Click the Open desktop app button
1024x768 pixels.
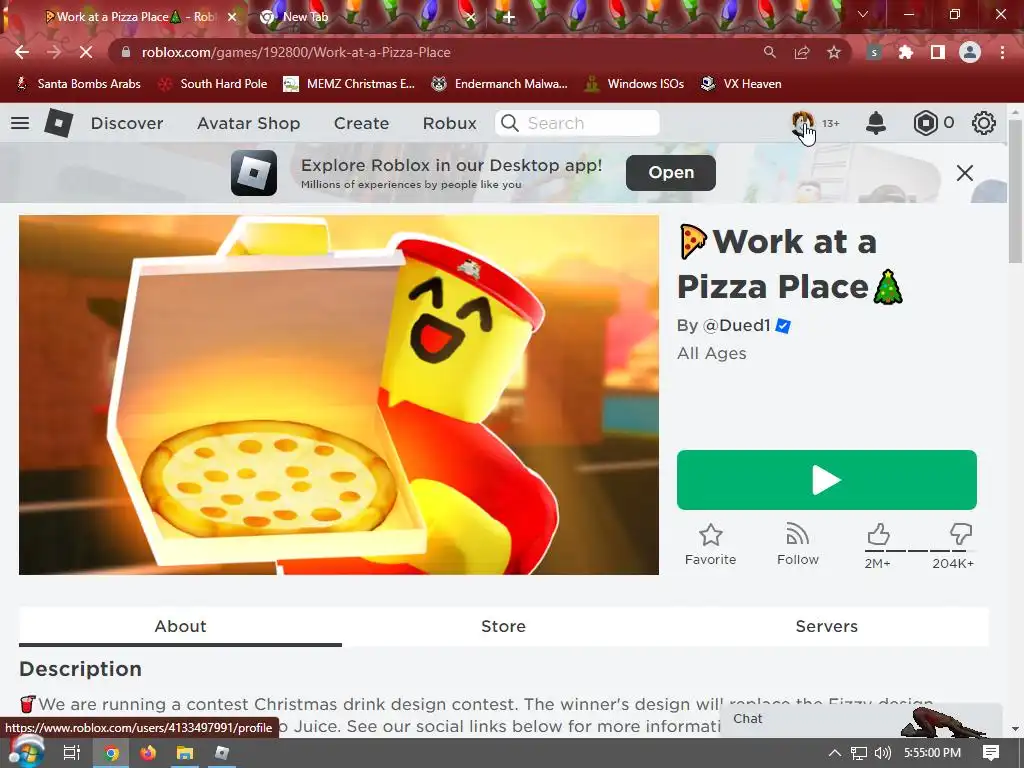(671, 172)
